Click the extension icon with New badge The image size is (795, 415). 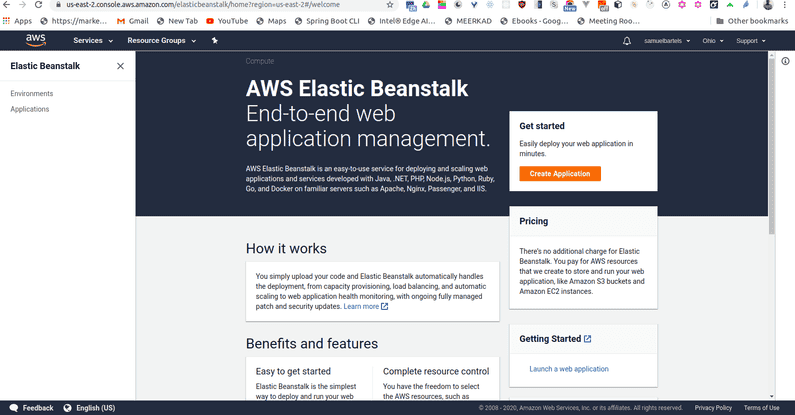[x=570, y=6]
